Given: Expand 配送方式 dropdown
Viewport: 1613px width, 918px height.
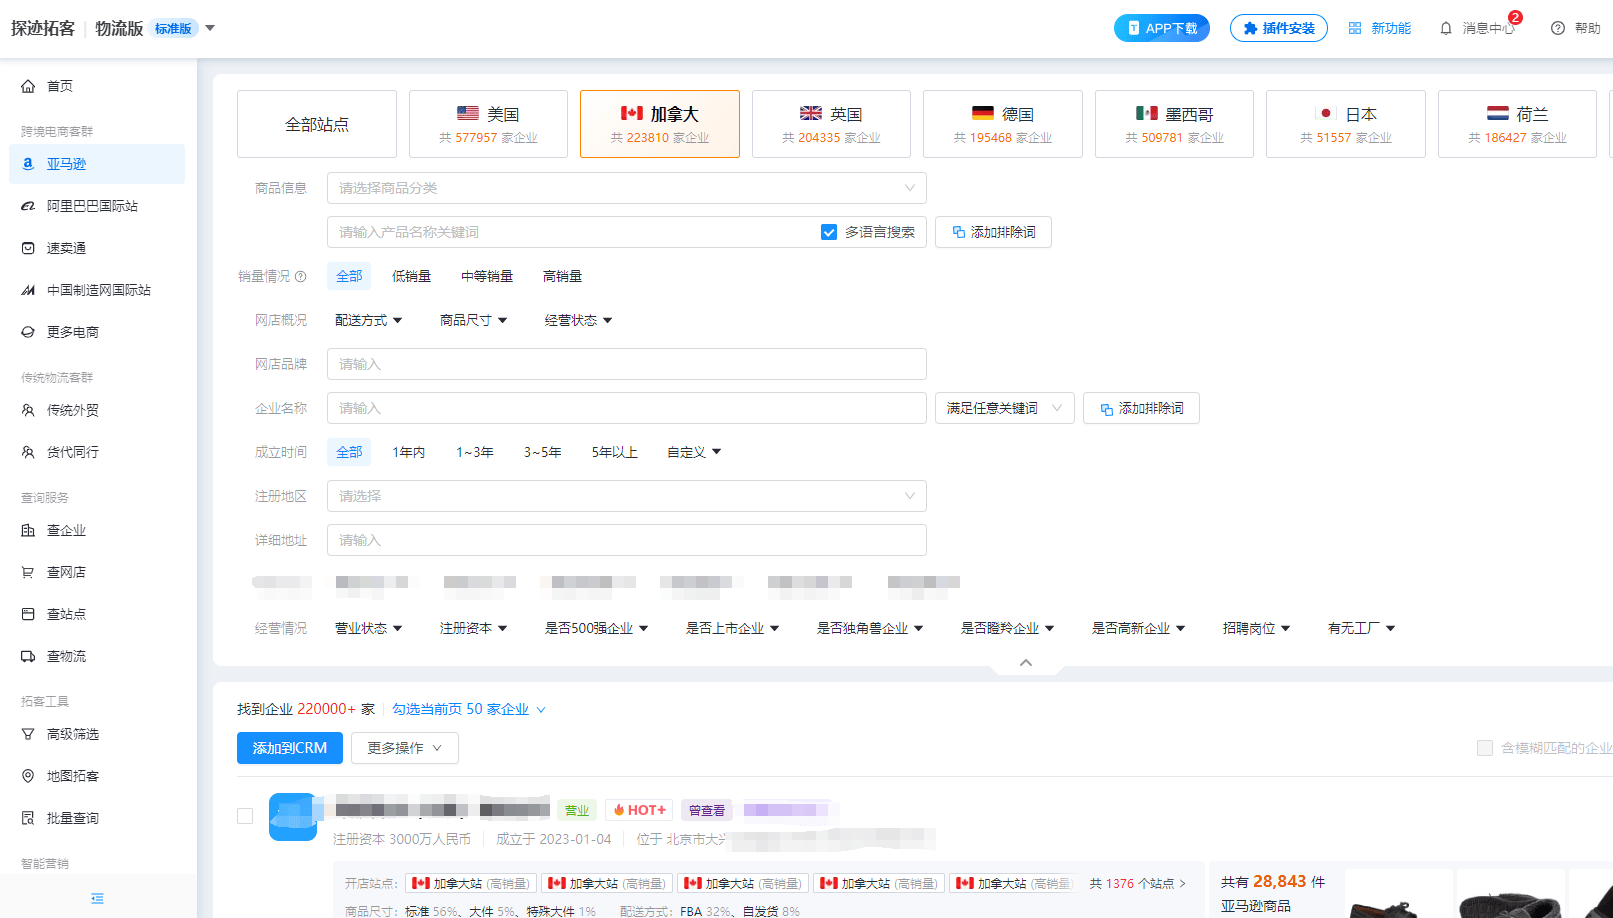Looking at the screenshot, I should click(x=368, y=320).
